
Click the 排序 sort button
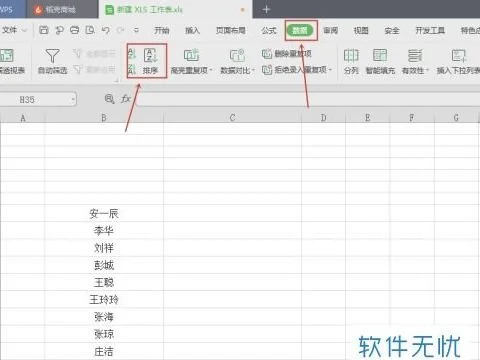(151, 61)
